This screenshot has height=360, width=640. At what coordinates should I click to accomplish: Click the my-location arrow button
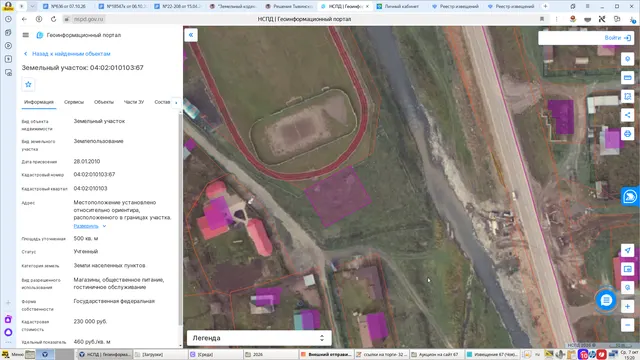coord(627,250)
